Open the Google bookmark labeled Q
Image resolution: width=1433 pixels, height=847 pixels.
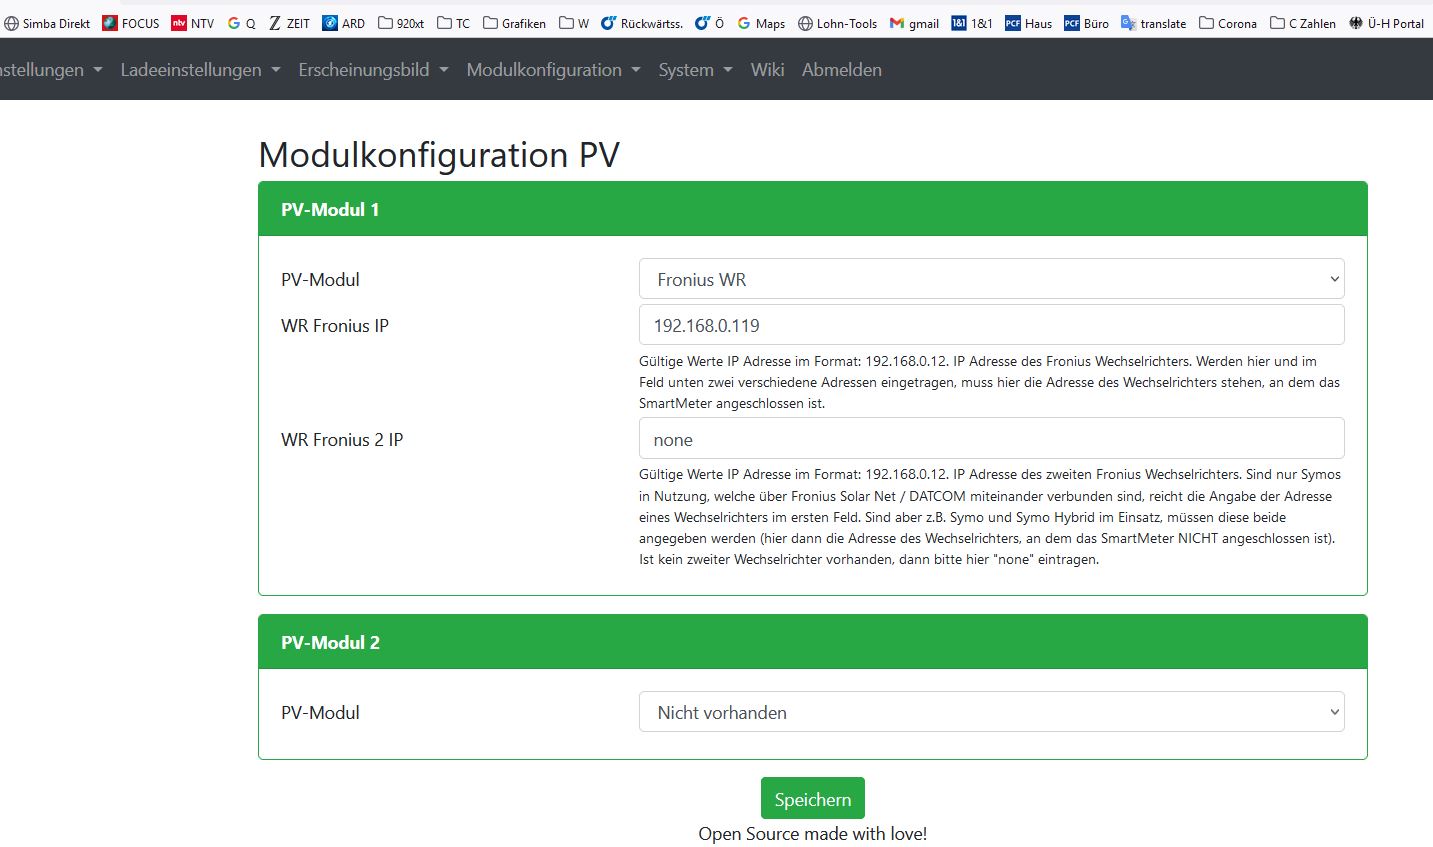[x=242, y=23]
